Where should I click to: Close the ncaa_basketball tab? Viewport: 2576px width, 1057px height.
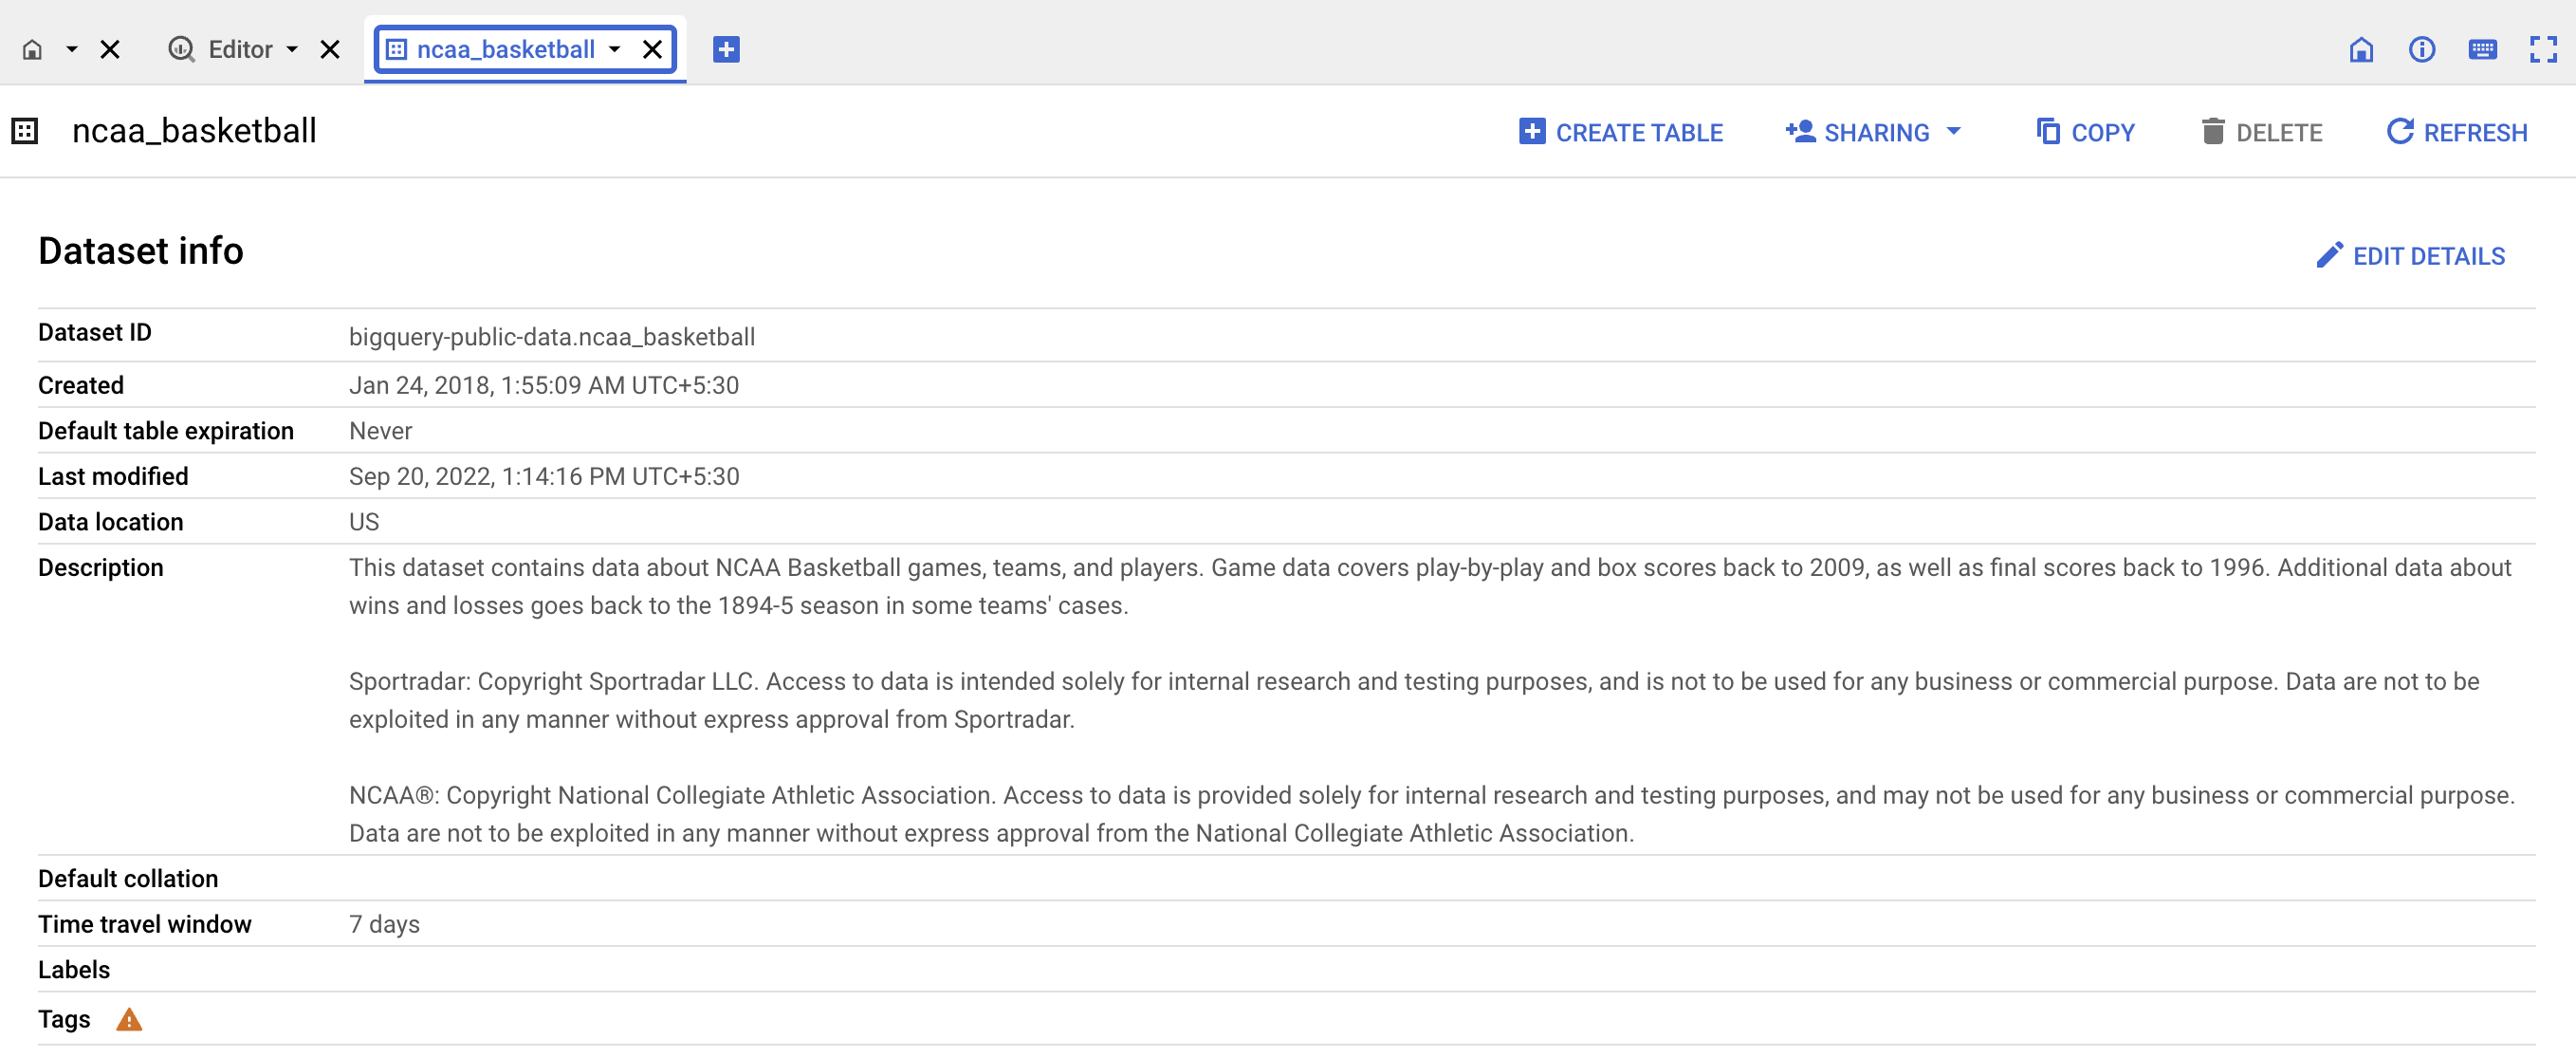tap(652, 49)
